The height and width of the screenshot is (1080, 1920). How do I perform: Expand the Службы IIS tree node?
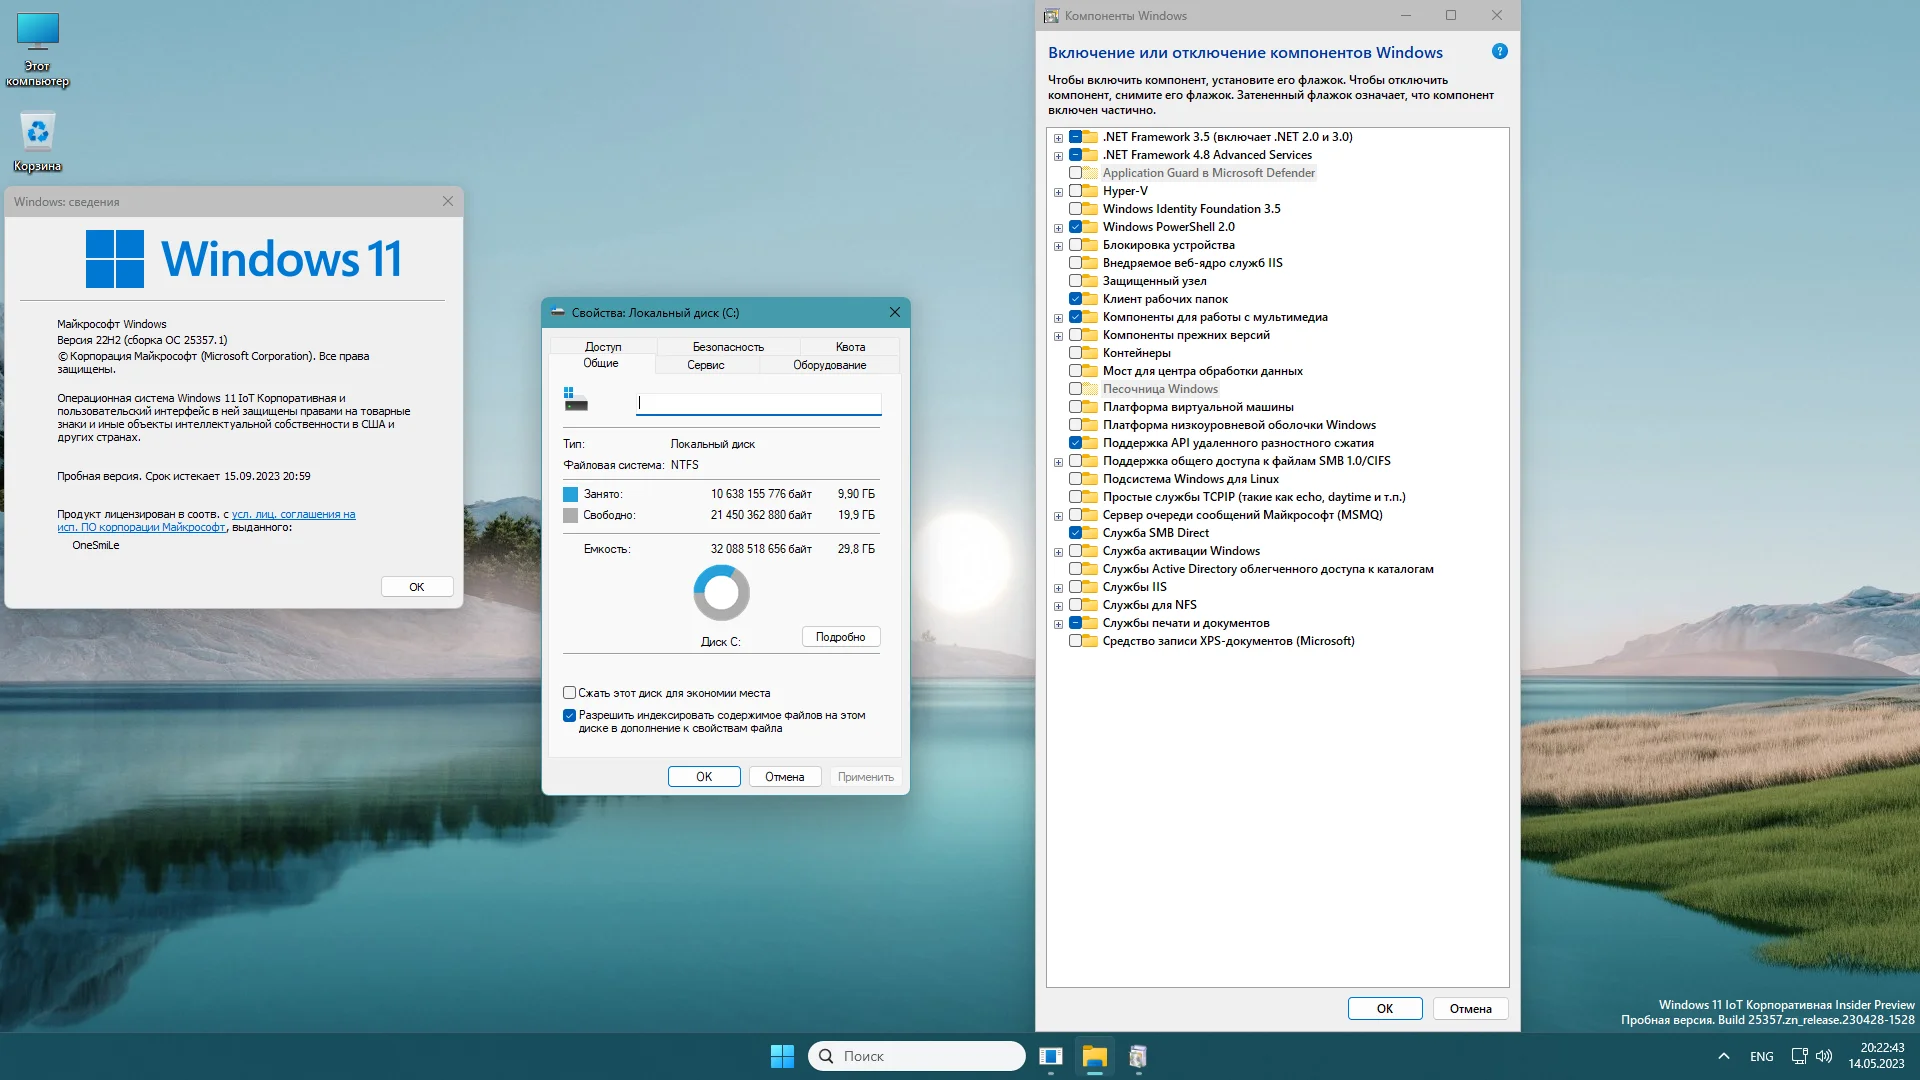pos(1058,588)
